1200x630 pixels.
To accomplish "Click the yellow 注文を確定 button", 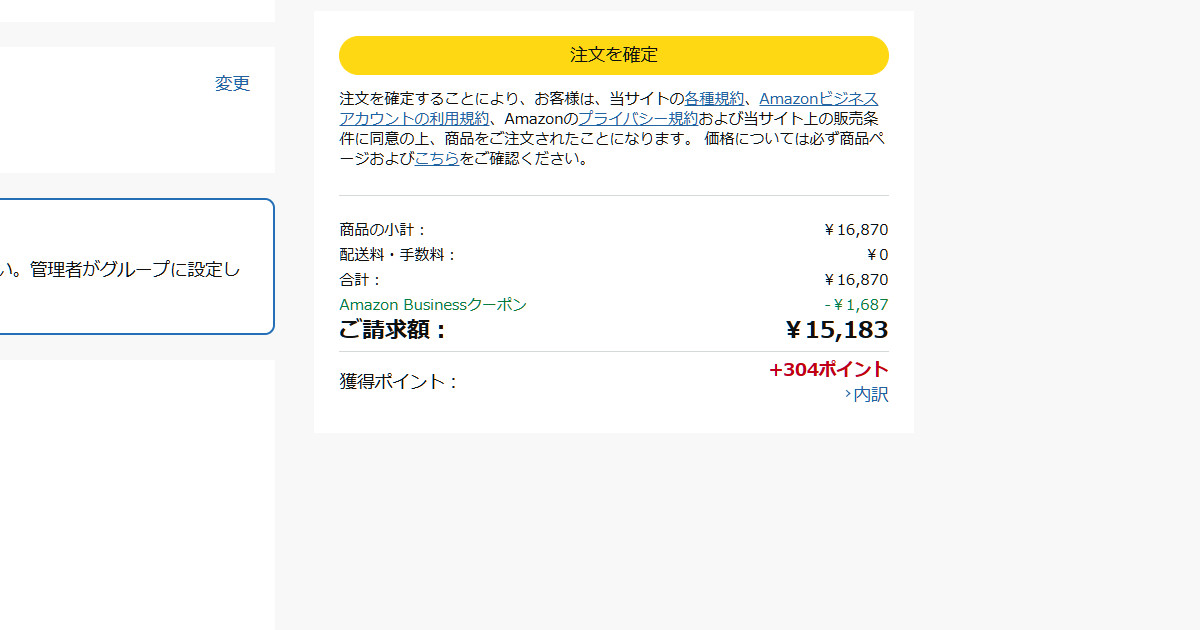I will tap(613, 55).
